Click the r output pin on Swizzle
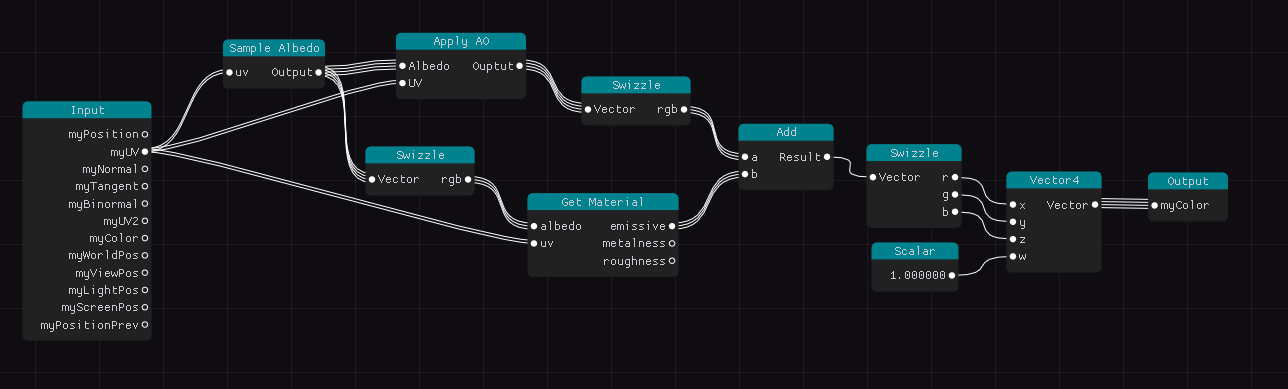The height and width of the screenshot is (389, 1288). [955, 177]
